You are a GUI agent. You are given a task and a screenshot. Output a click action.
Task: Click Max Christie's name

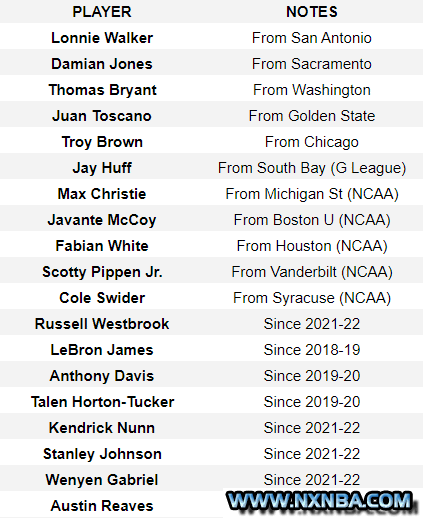coord(102,194)
